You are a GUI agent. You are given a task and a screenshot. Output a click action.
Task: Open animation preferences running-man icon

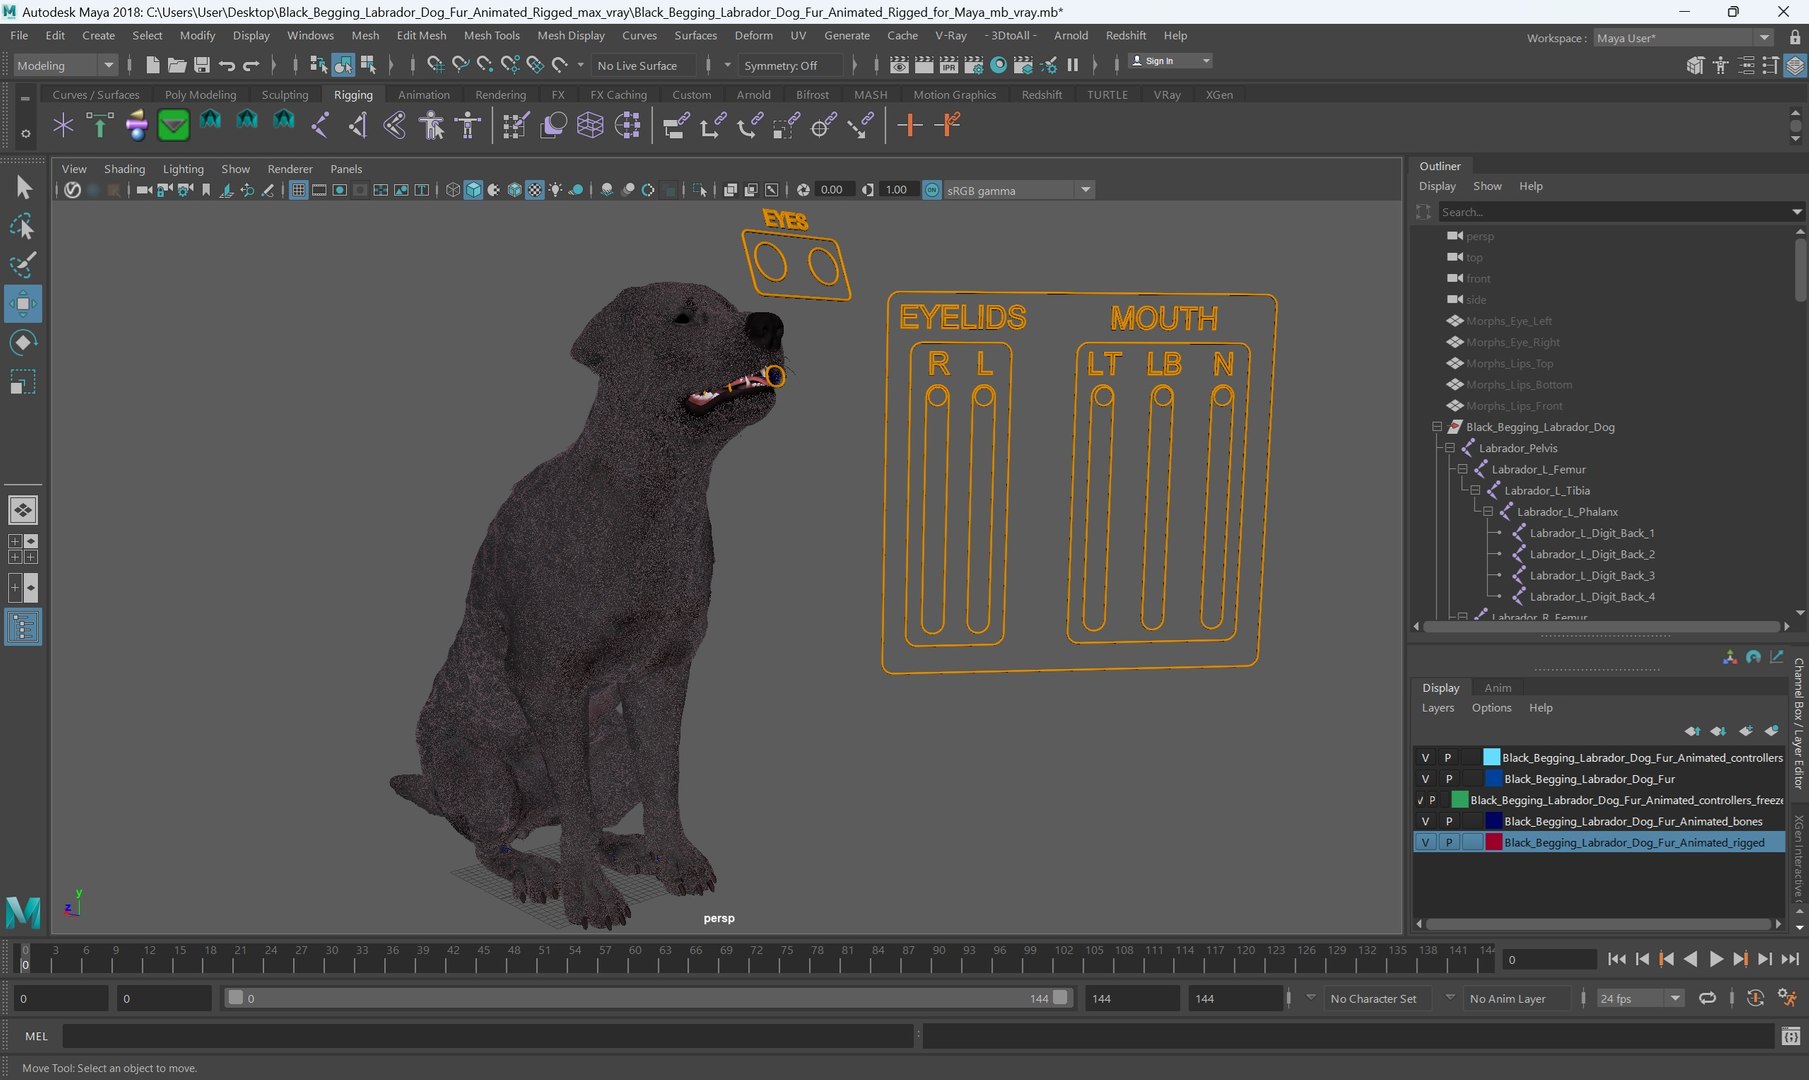click(1787, 998)
